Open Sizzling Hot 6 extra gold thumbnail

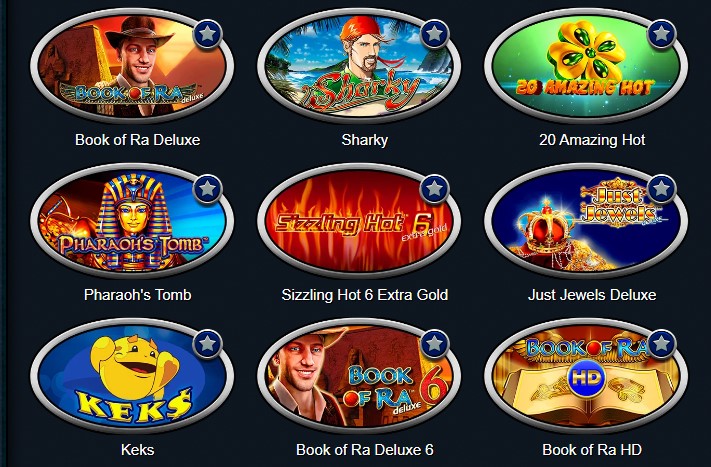coord(359,221)
